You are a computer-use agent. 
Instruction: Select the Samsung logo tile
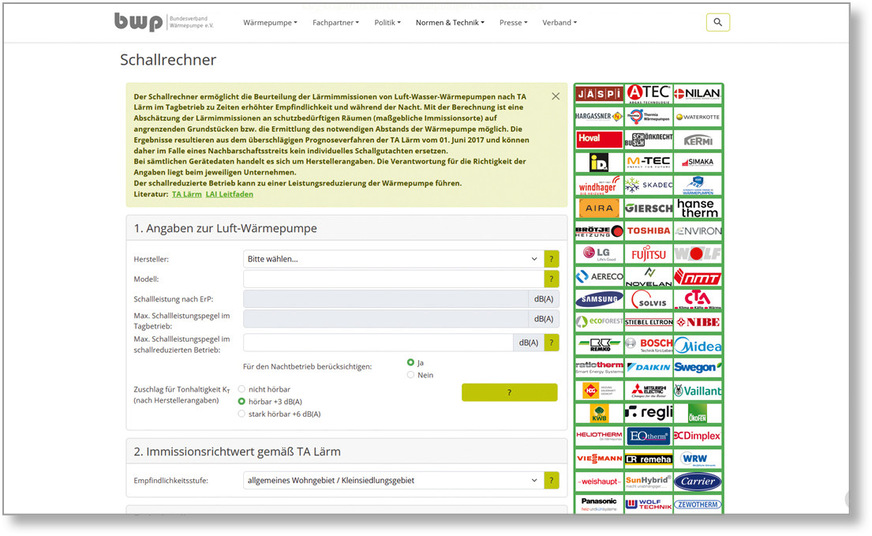pyautogui.click(x=598, y=299)
